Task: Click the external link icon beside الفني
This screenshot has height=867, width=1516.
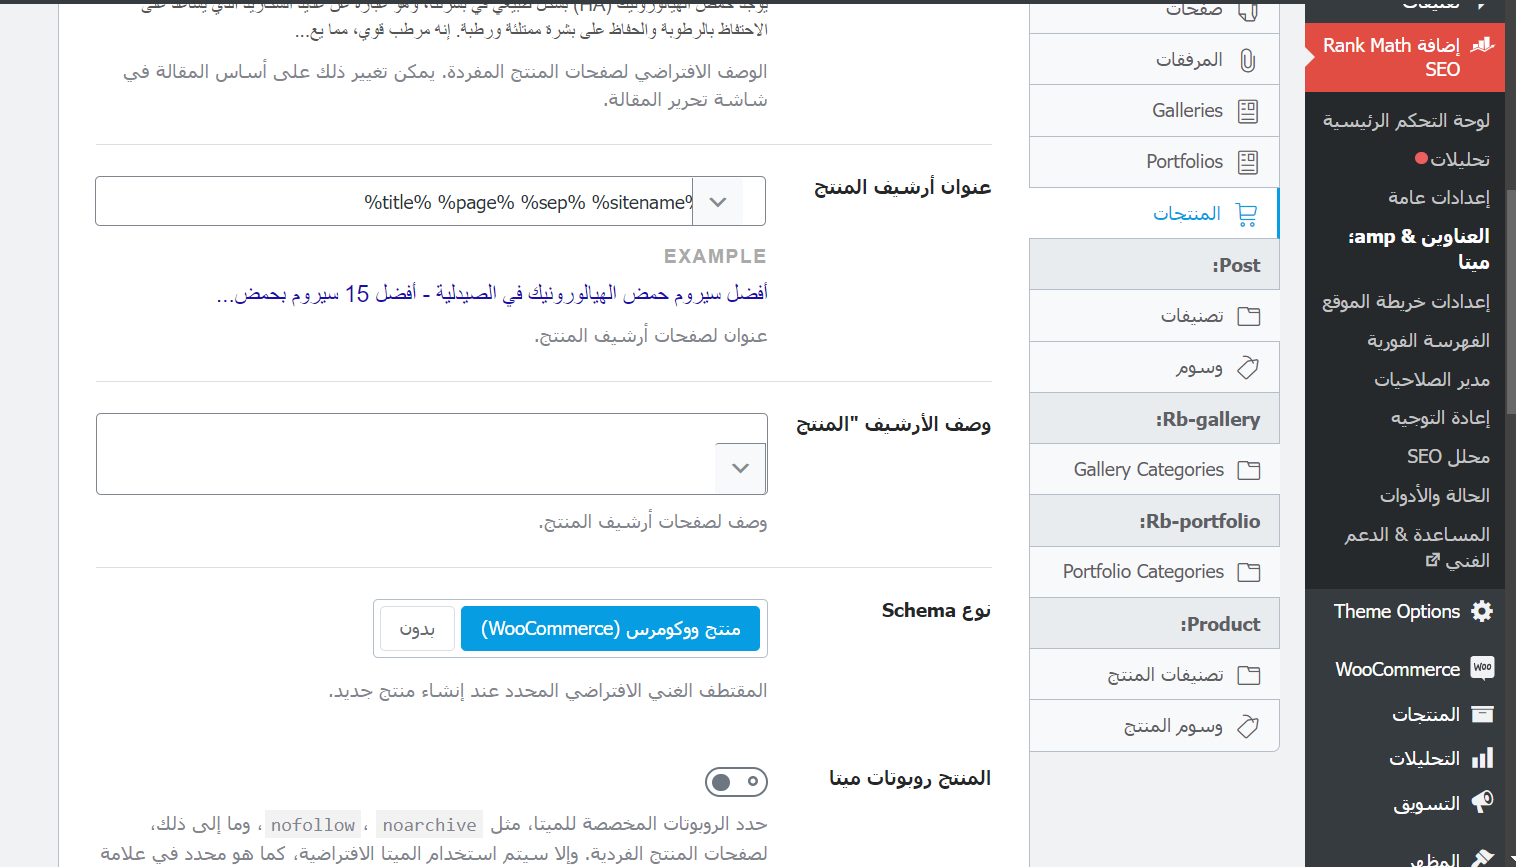Action: pyautogui.click(x=1433, y=560)
